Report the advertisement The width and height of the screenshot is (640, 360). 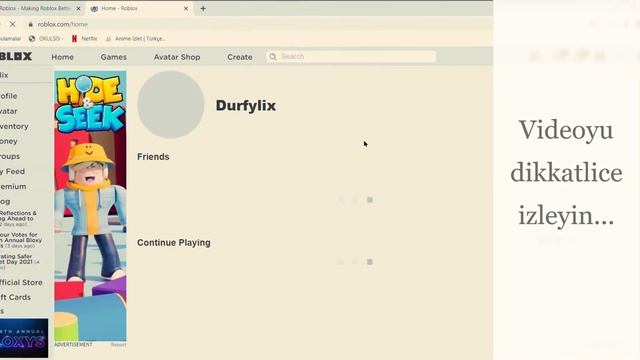(x=118, y=345)
